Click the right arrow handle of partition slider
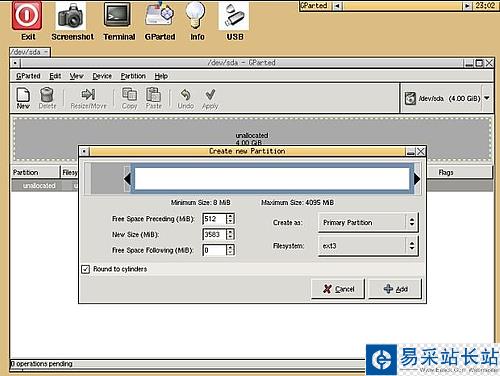The image size is (500, 376). tap(417, 179)
